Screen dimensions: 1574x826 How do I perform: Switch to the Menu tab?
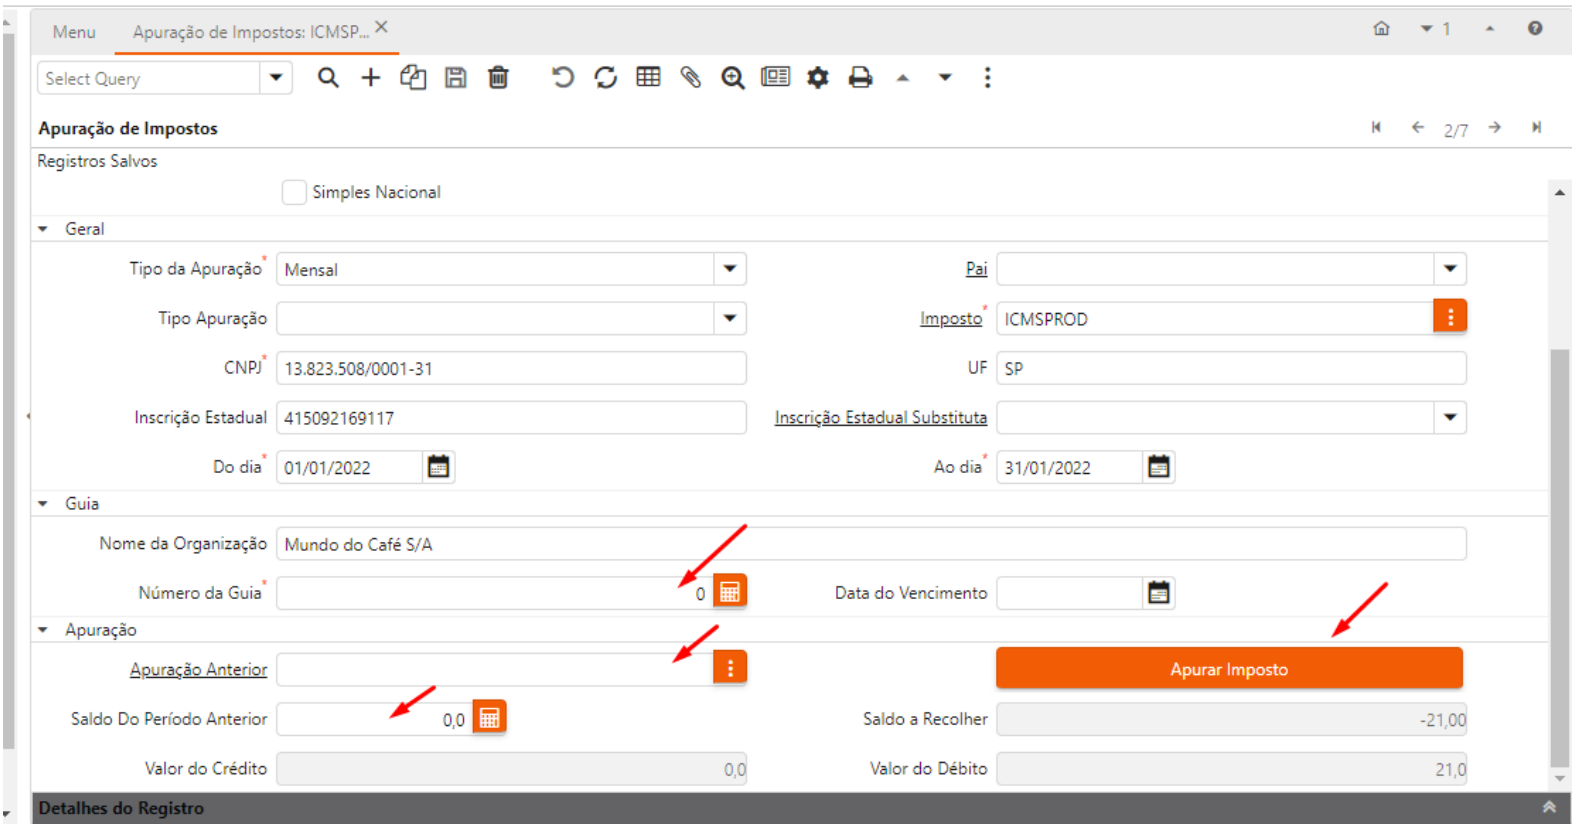[74, 32]
